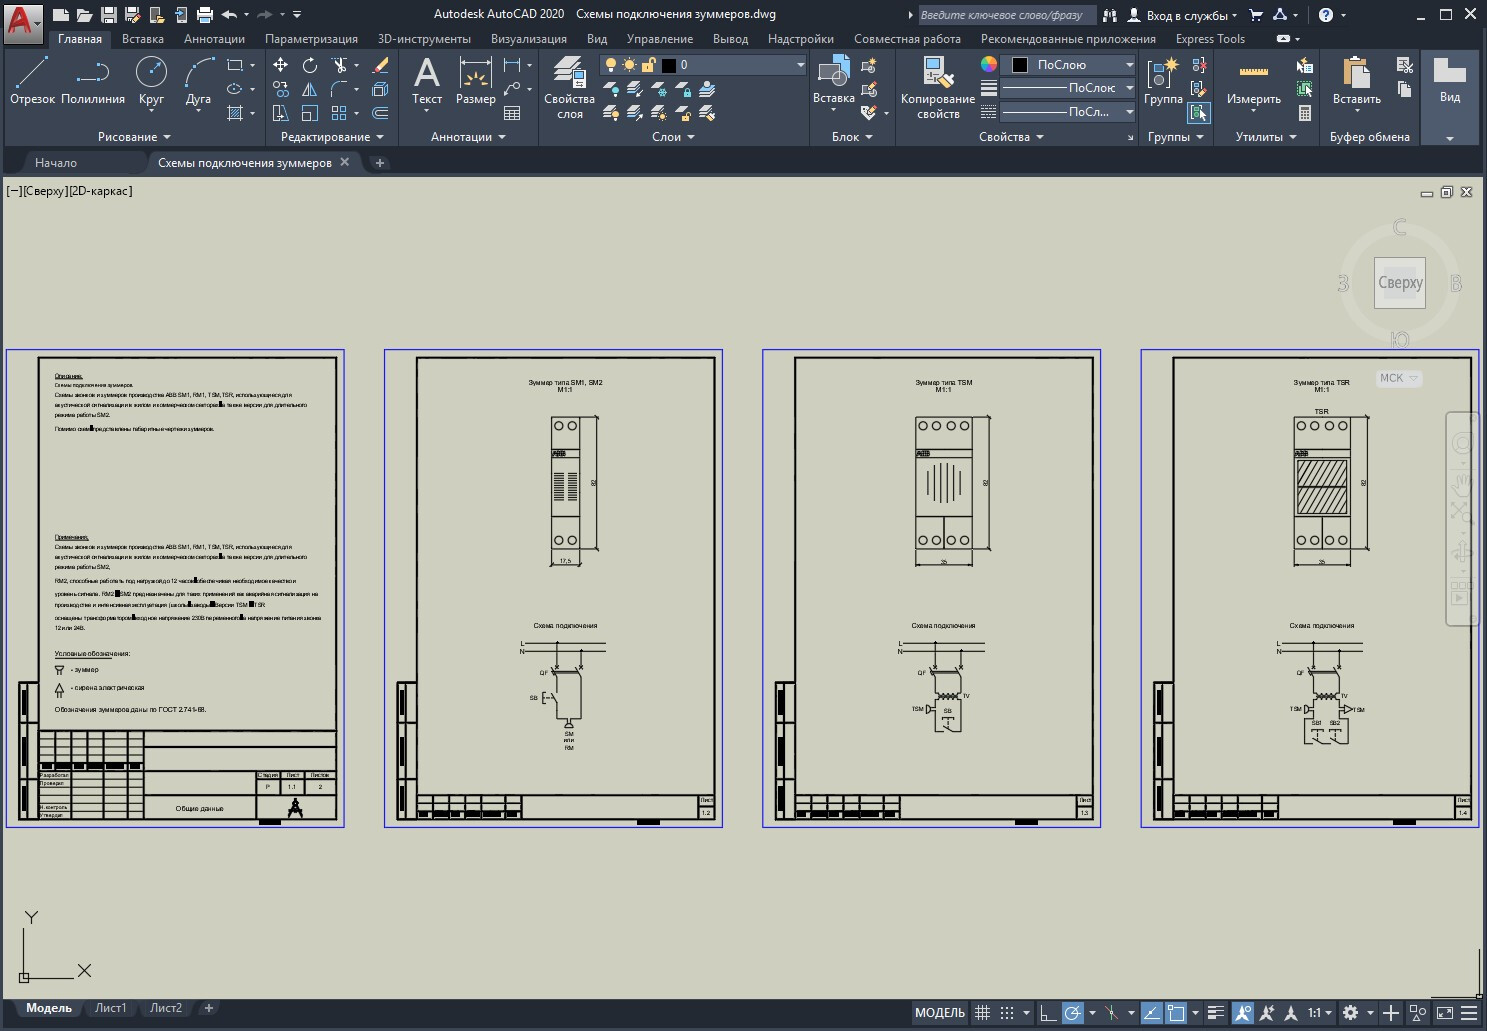
Task: Open the layer selection dropdown
Action: [x=702, y=65]
